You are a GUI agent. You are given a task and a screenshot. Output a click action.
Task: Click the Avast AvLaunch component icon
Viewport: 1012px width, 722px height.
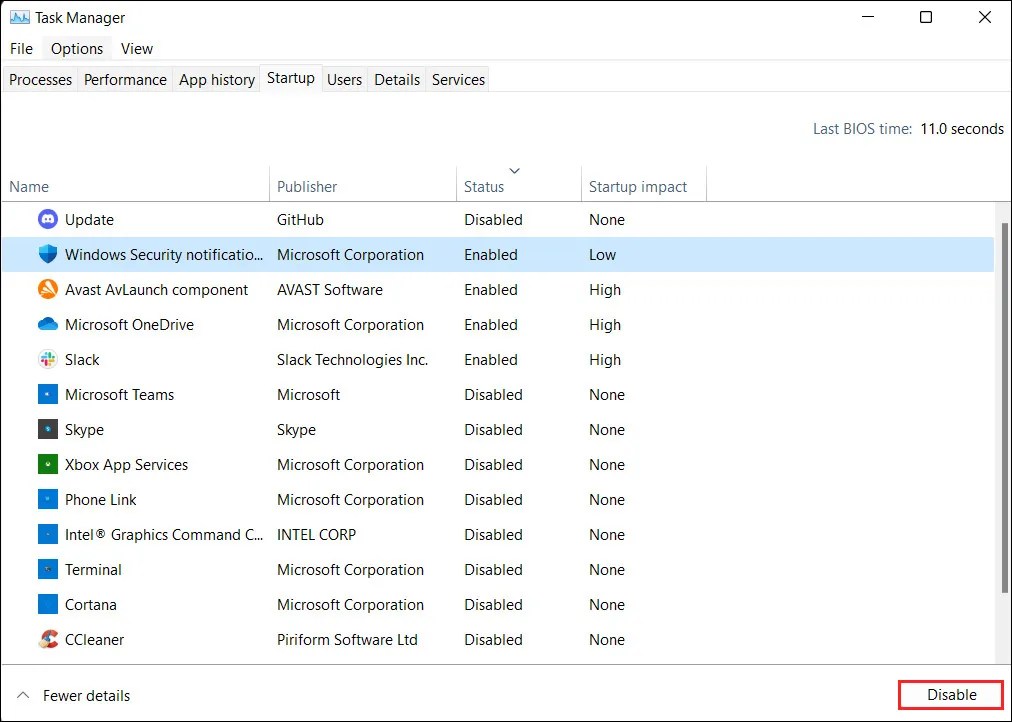[x=47, y=289]
